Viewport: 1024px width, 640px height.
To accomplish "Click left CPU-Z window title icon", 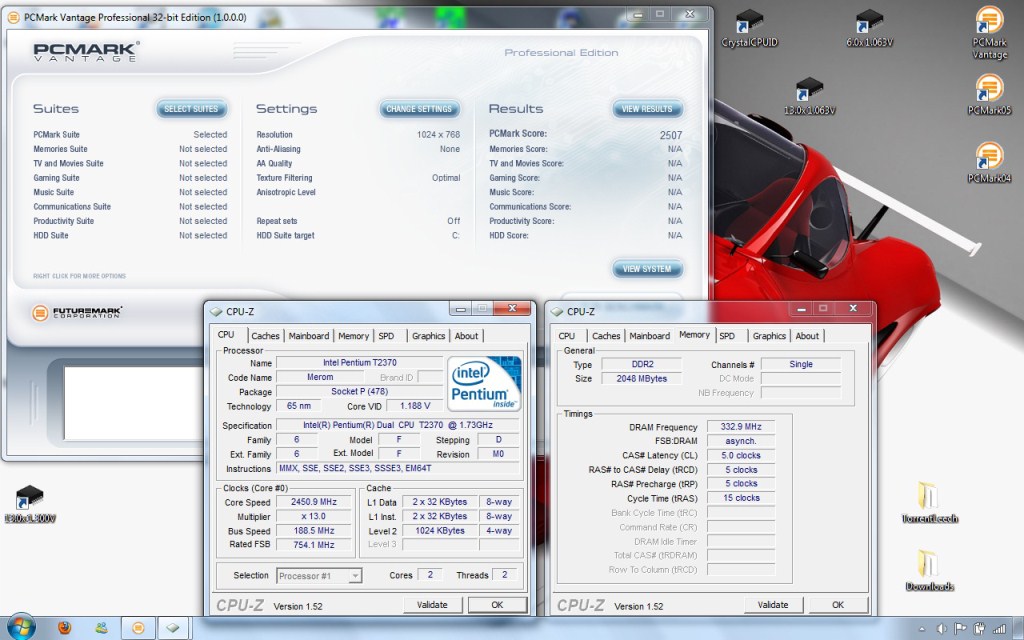I will [216, 312].
